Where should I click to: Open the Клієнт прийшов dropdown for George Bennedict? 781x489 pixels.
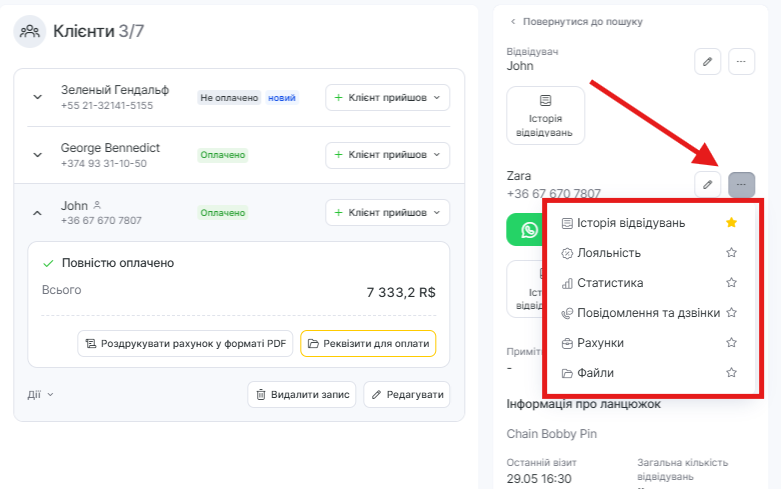click(x=387, y=155)
